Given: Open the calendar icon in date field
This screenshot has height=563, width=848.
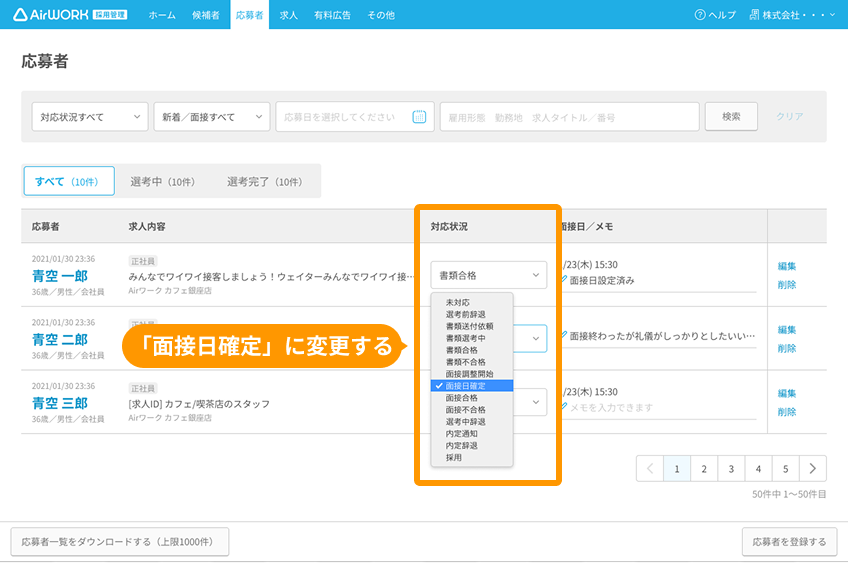Looking at the screenshot, I should click(419, 116).
